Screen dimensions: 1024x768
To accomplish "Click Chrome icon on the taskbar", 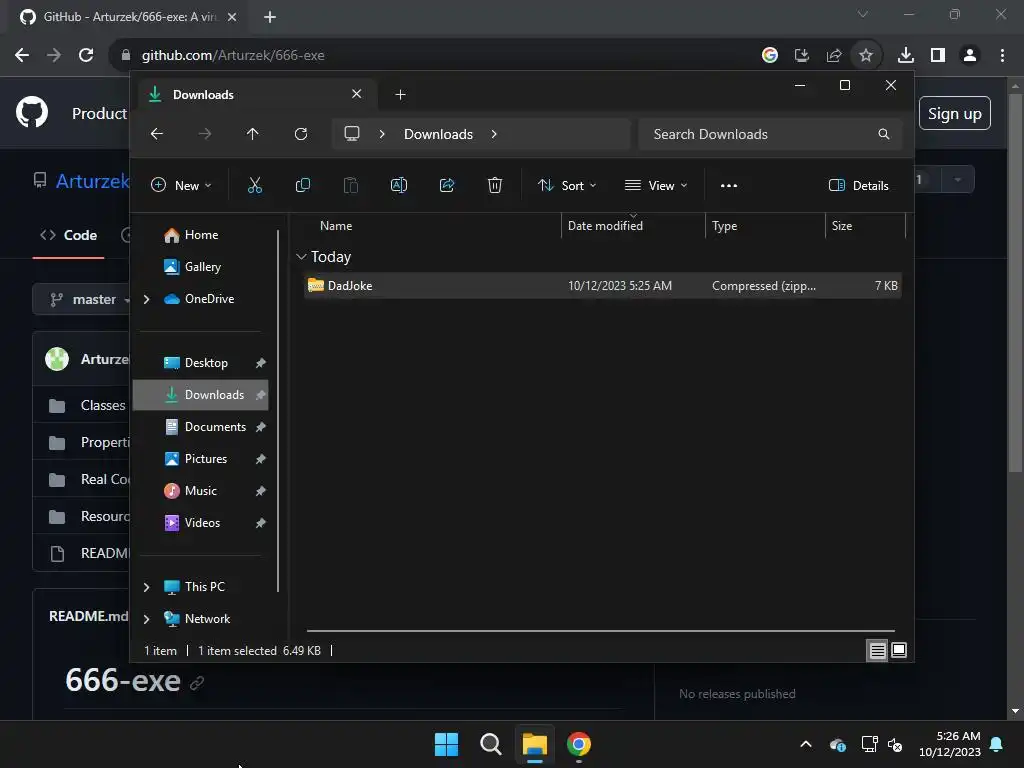I will pos(579,744).
